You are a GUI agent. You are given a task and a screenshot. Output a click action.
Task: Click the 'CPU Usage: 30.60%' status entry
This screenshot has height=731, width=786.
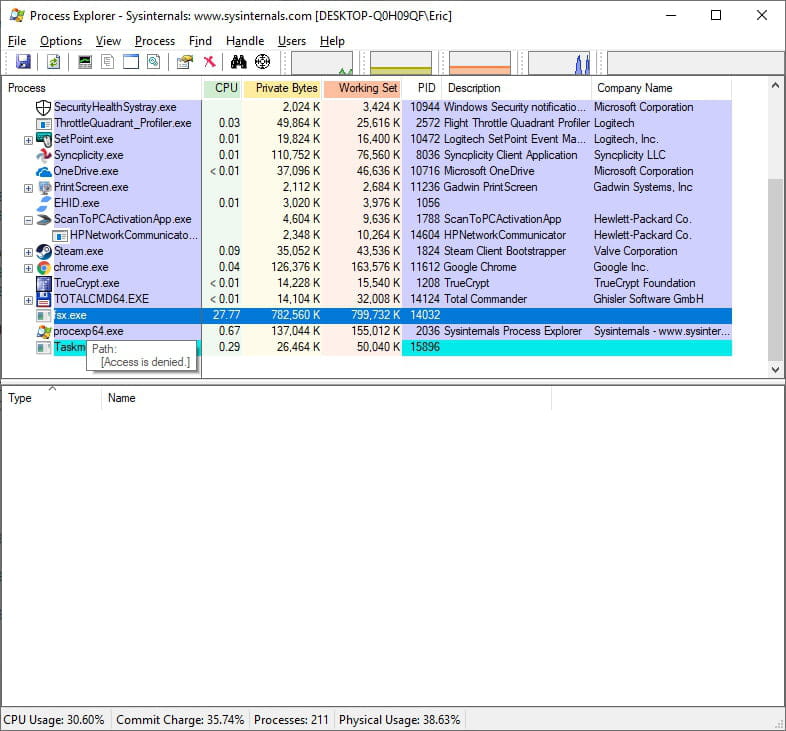coord(54,719)
